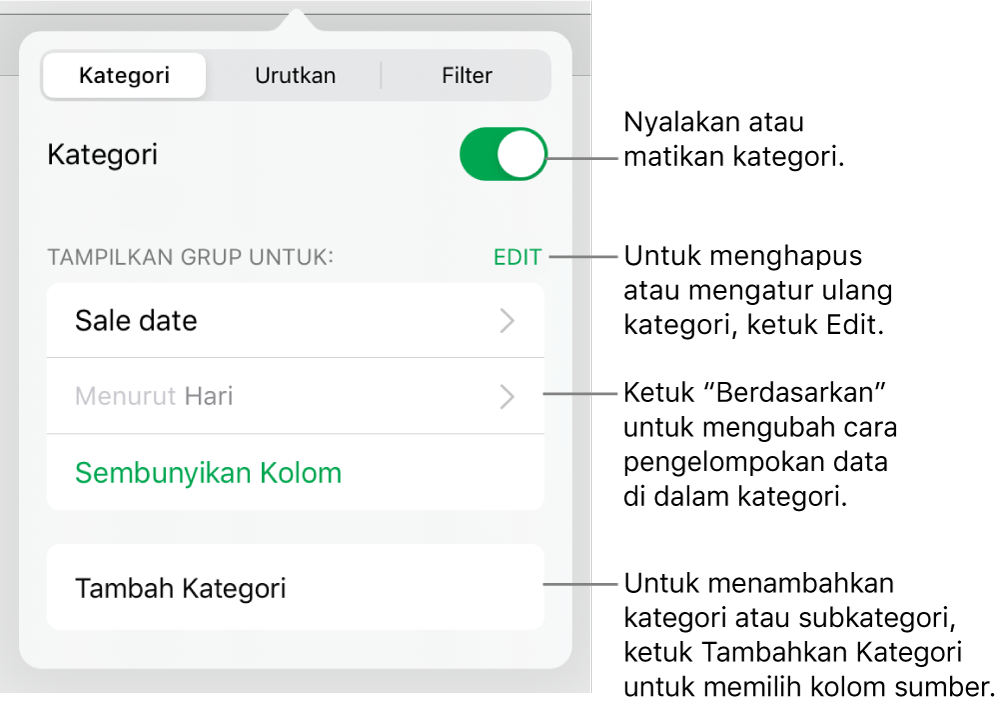Tap EDIT to manage category groups

[x=516, y=256]
